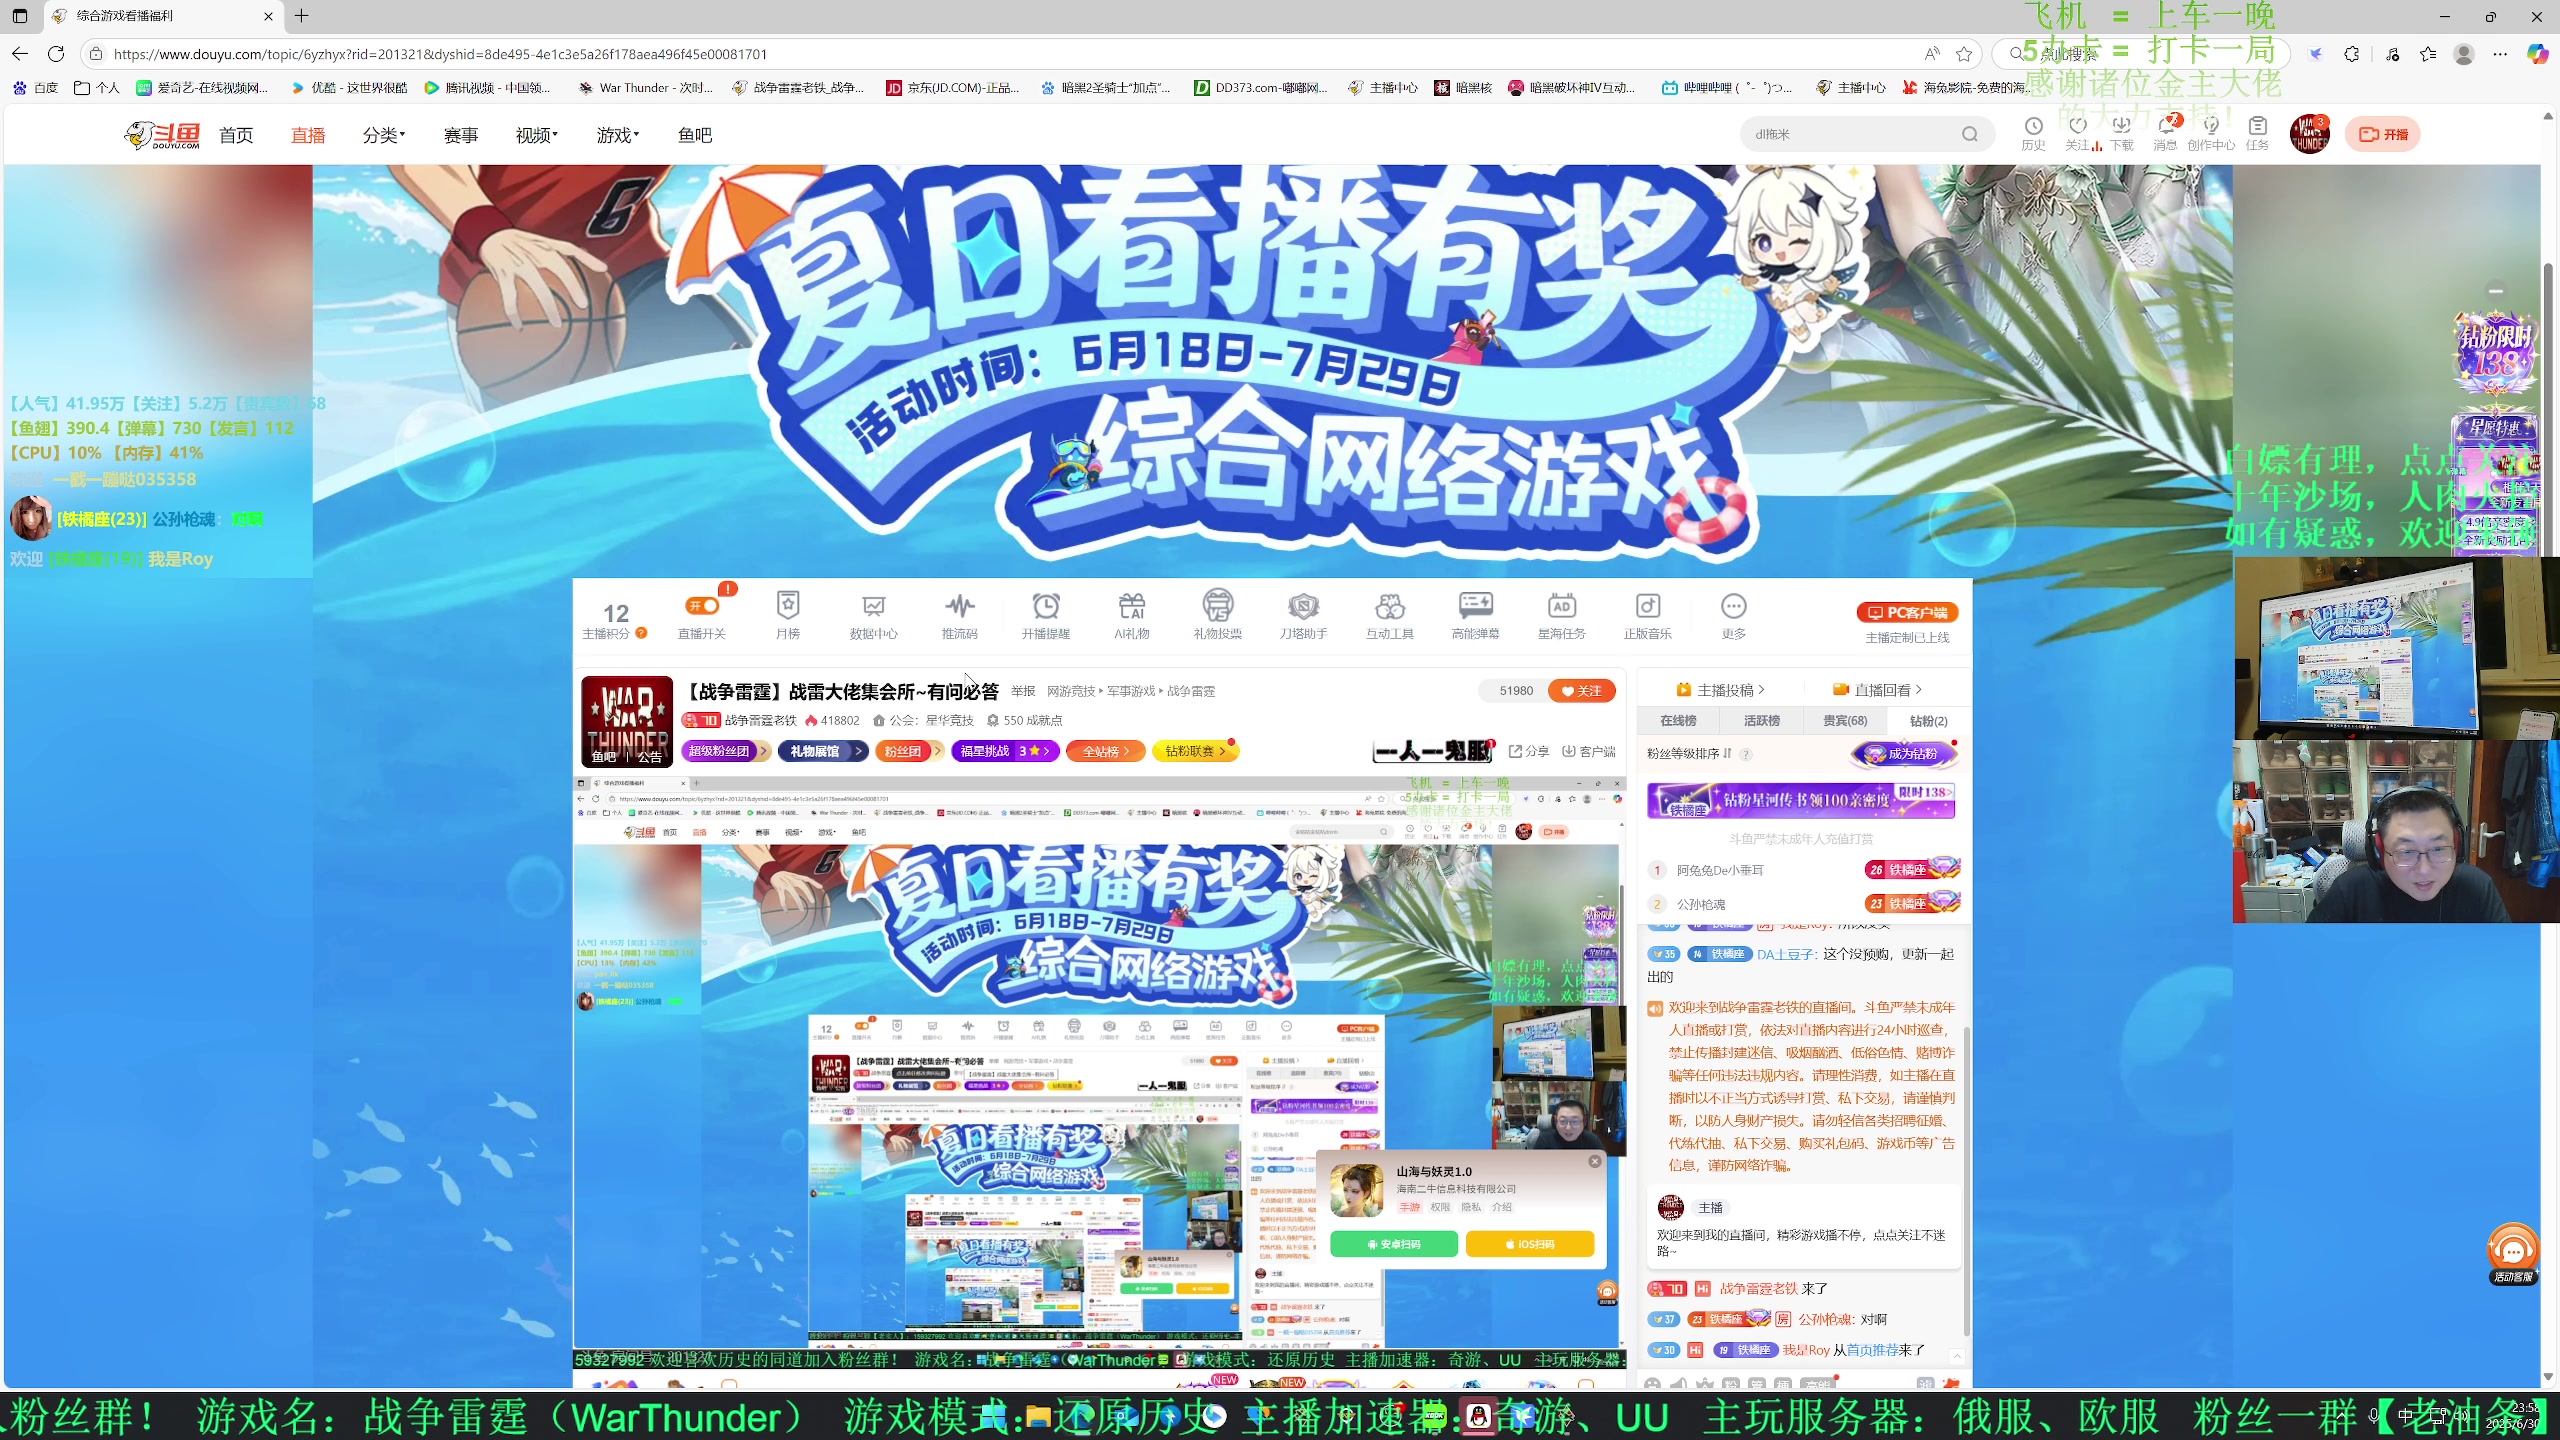This screenshot has width=2560, height=1440.
Task: Go to 首页 in the nav
Action: (x=236, y=135)
